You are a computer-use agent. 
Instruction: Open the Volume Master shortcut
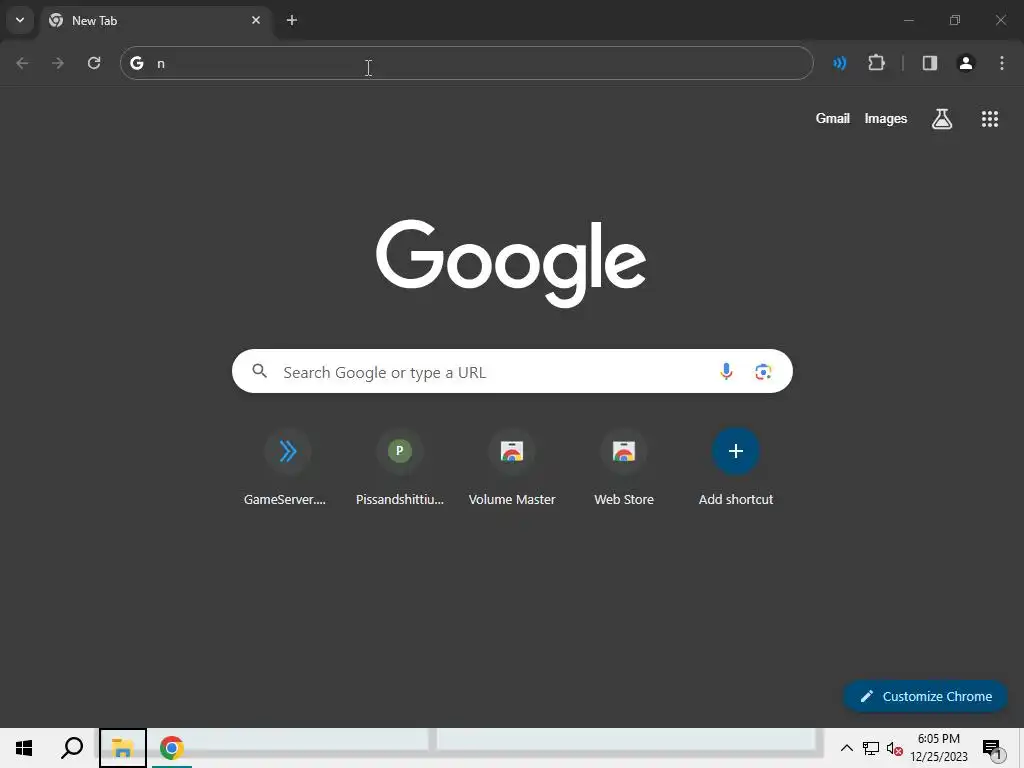click(x=512, y=468)
